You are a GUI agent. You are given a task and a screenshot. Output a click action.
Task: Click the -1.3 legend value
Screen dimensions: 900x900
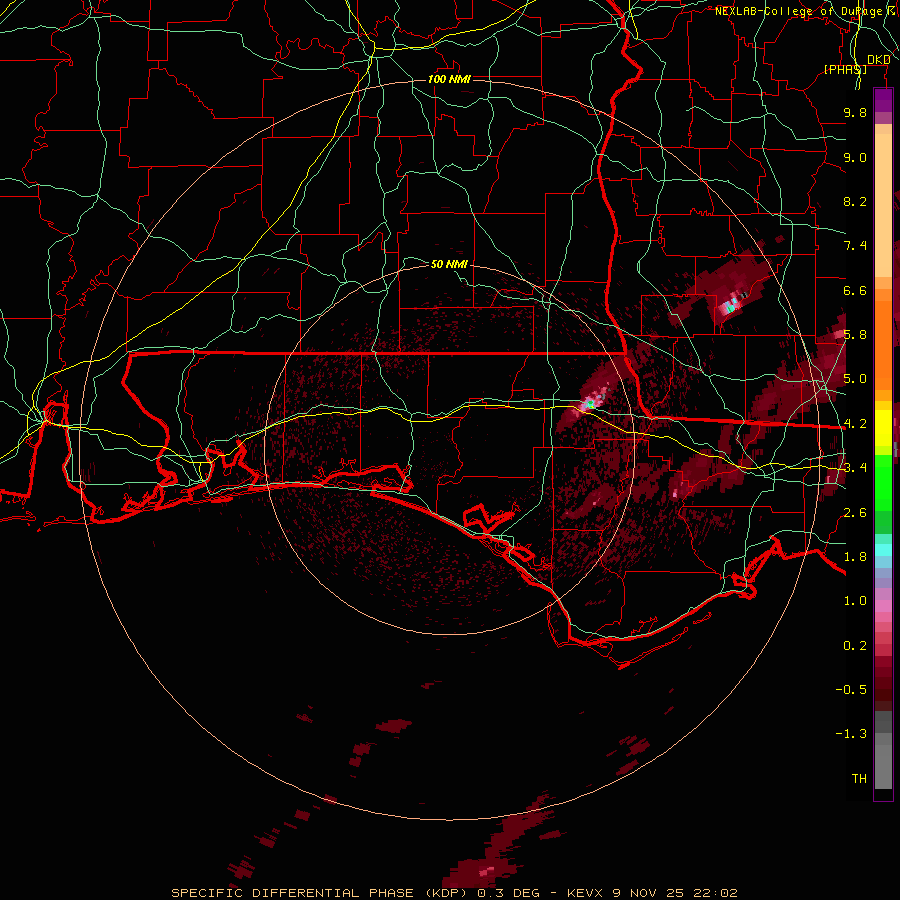(851, 734)
